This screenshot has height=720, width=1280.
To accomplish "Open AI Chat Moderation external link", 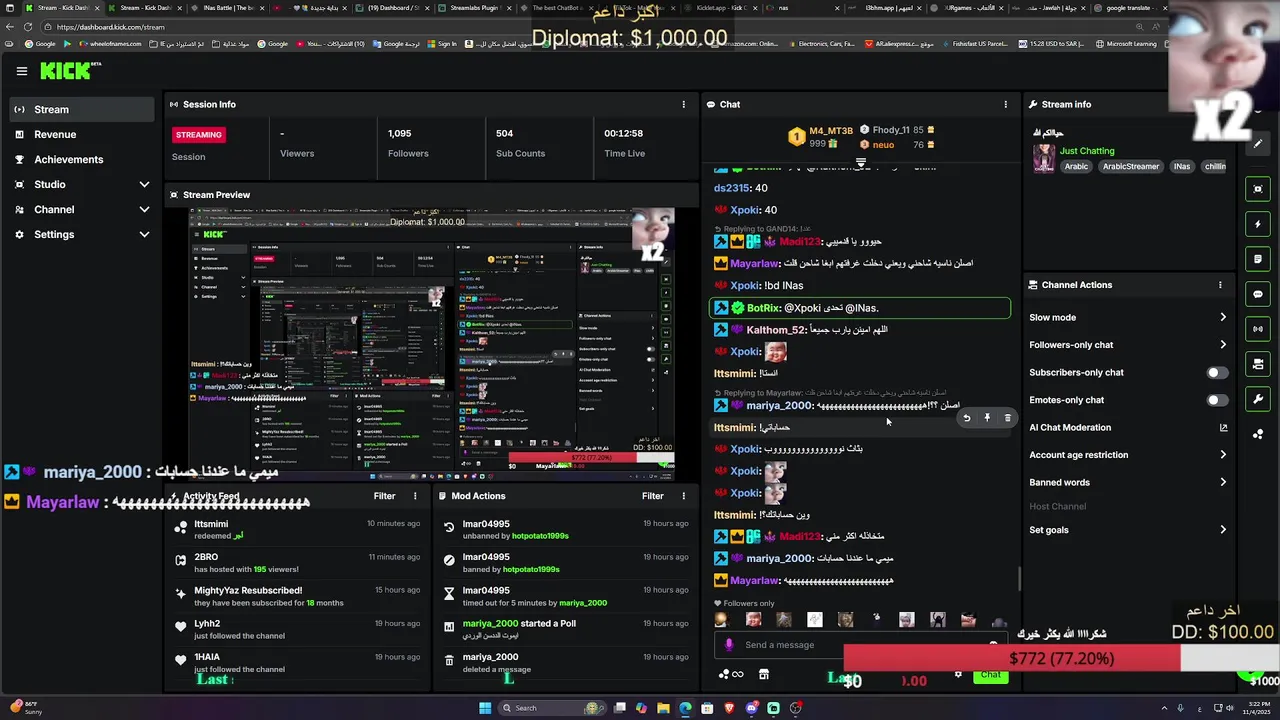I will point(1223,427).
